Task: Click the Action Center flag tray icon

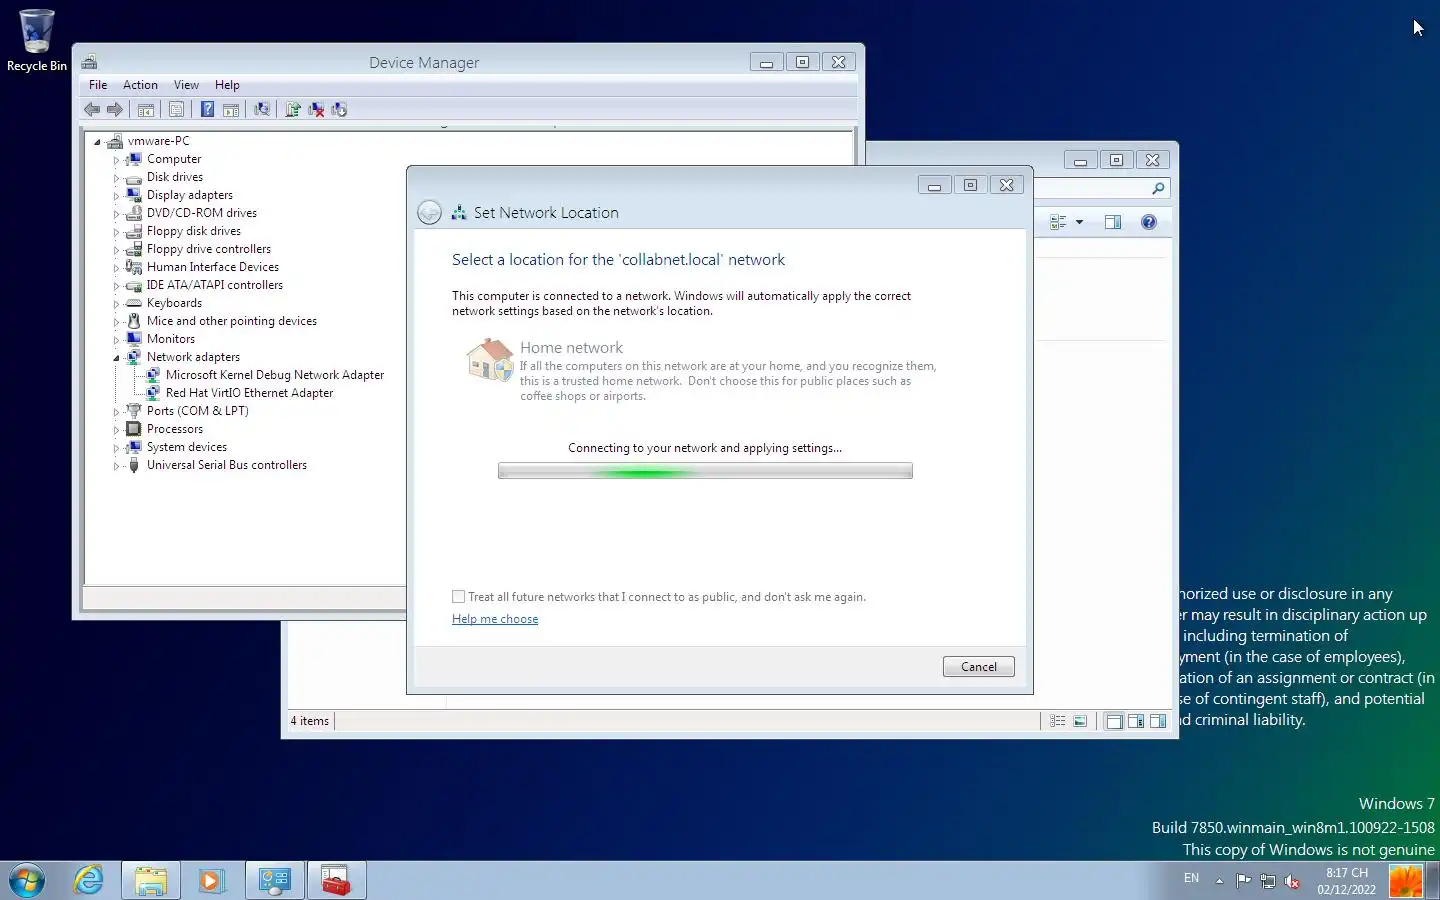Action: click(1243, 881)
